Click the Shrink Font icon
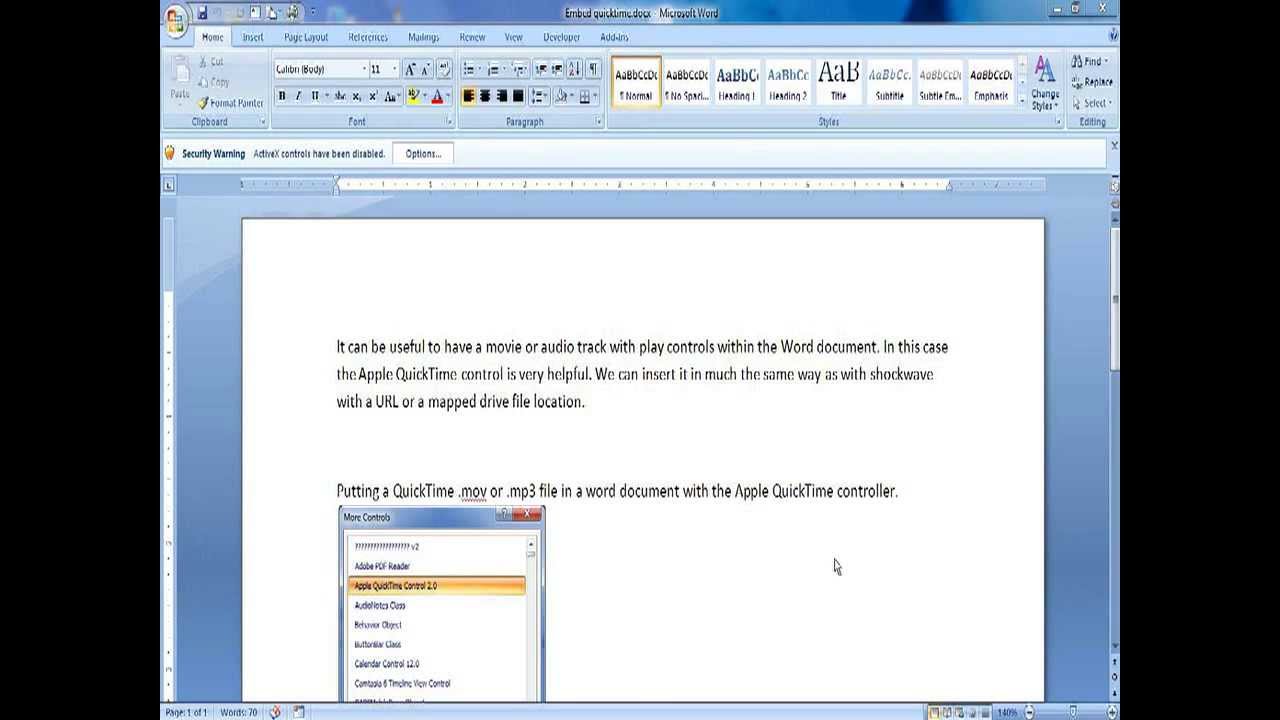The width and height of the screenshot is (1280, 720). (425, 69)
